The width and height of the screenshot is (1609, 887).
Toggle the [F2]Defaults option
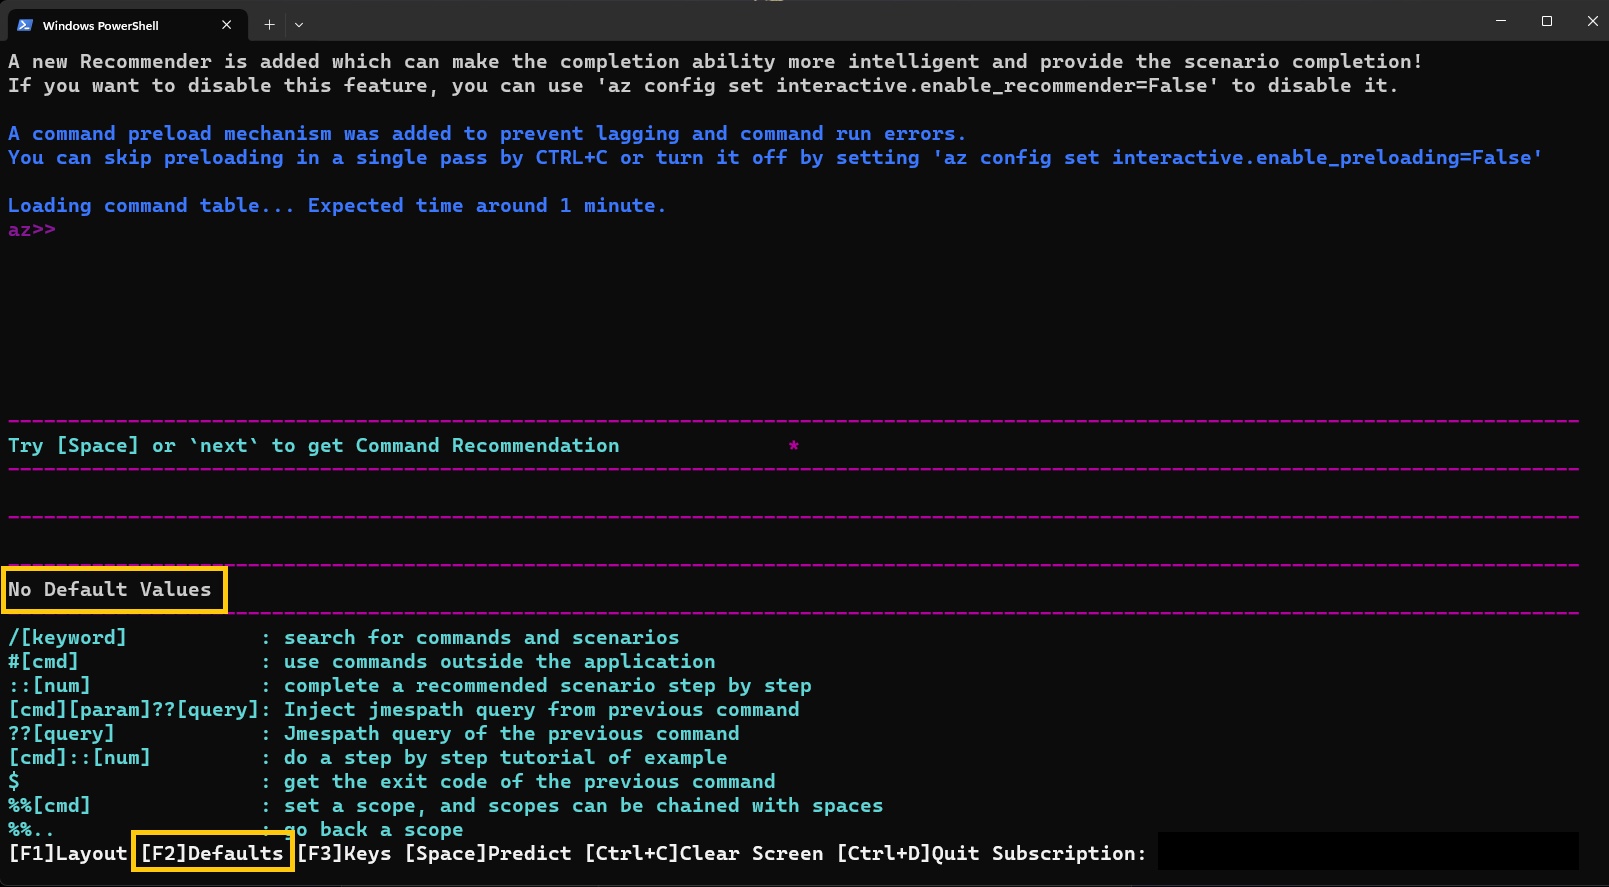pyautogui.click(x=212, y=853)
